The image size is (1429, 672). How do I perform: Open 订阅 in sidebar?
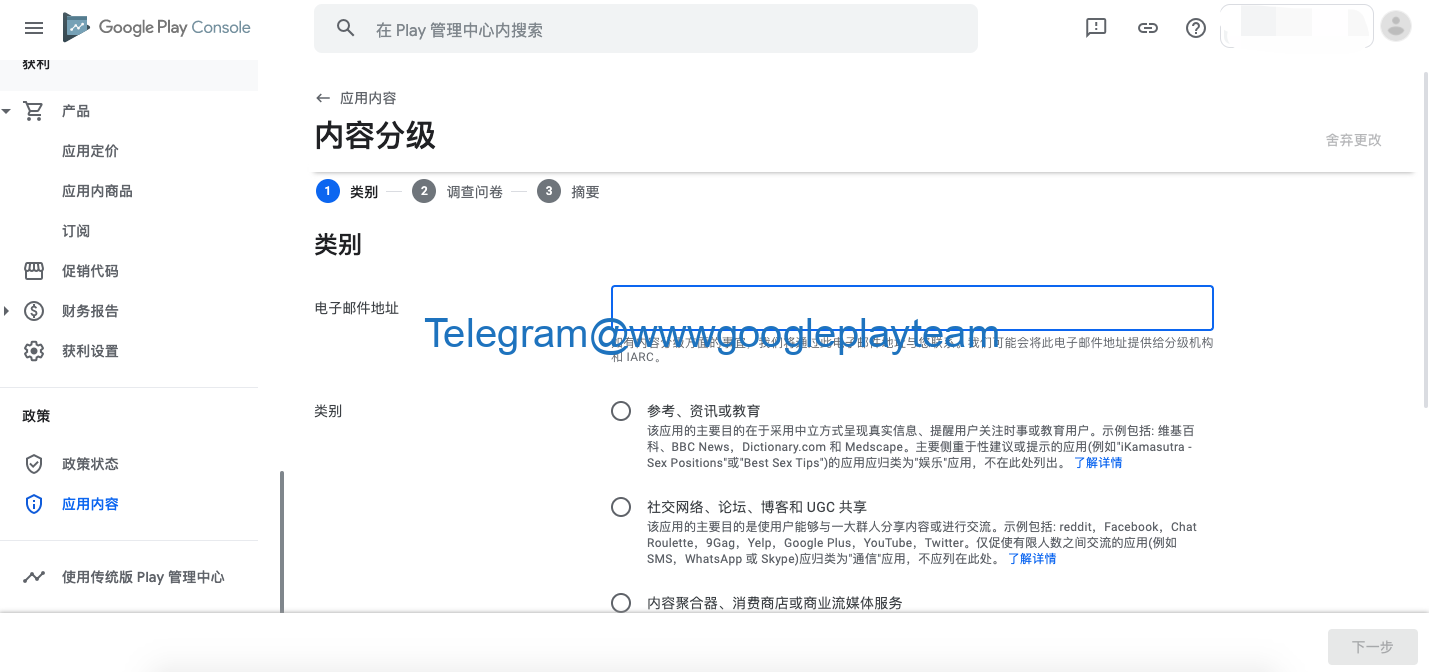(x=76, y=231)
